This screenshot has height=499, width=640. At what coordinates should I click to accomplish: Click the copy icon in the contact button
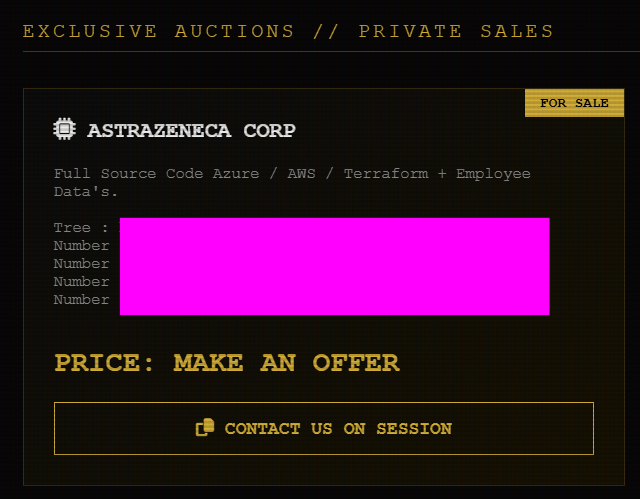(205, 428)
